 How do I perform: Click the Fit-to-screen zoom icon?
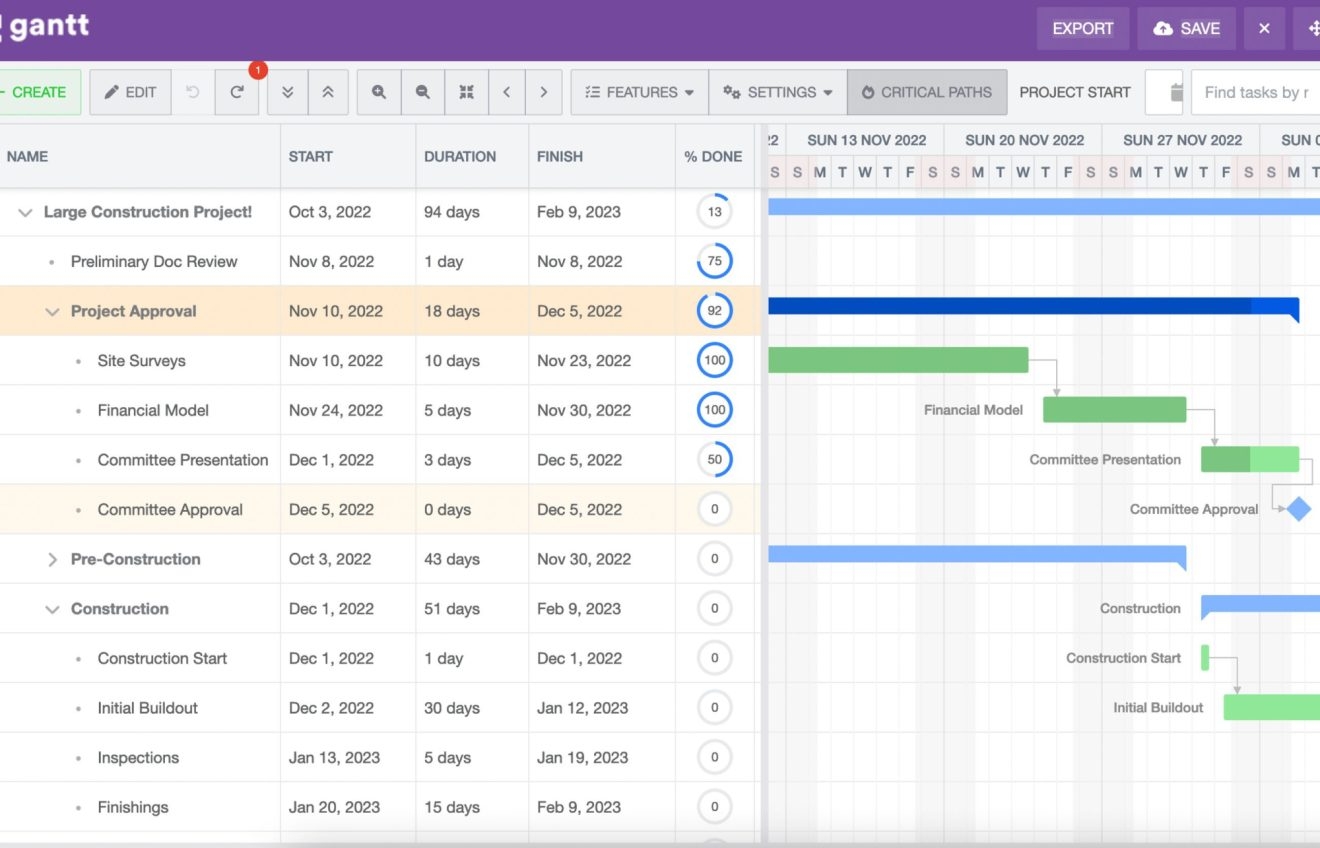(466, 92)
